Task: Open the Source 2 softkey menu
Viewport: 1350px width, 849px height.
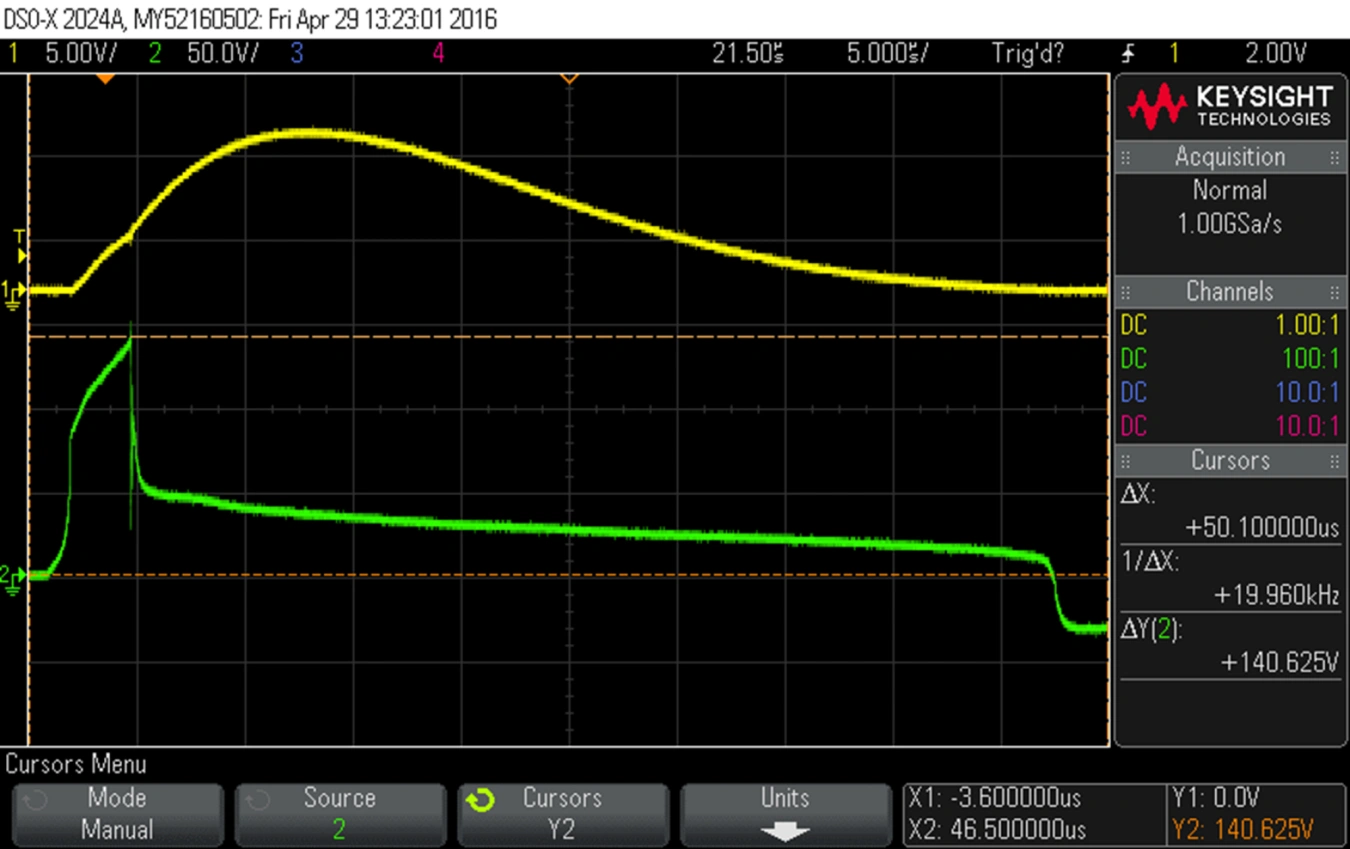Action: [x=339, y=814]
